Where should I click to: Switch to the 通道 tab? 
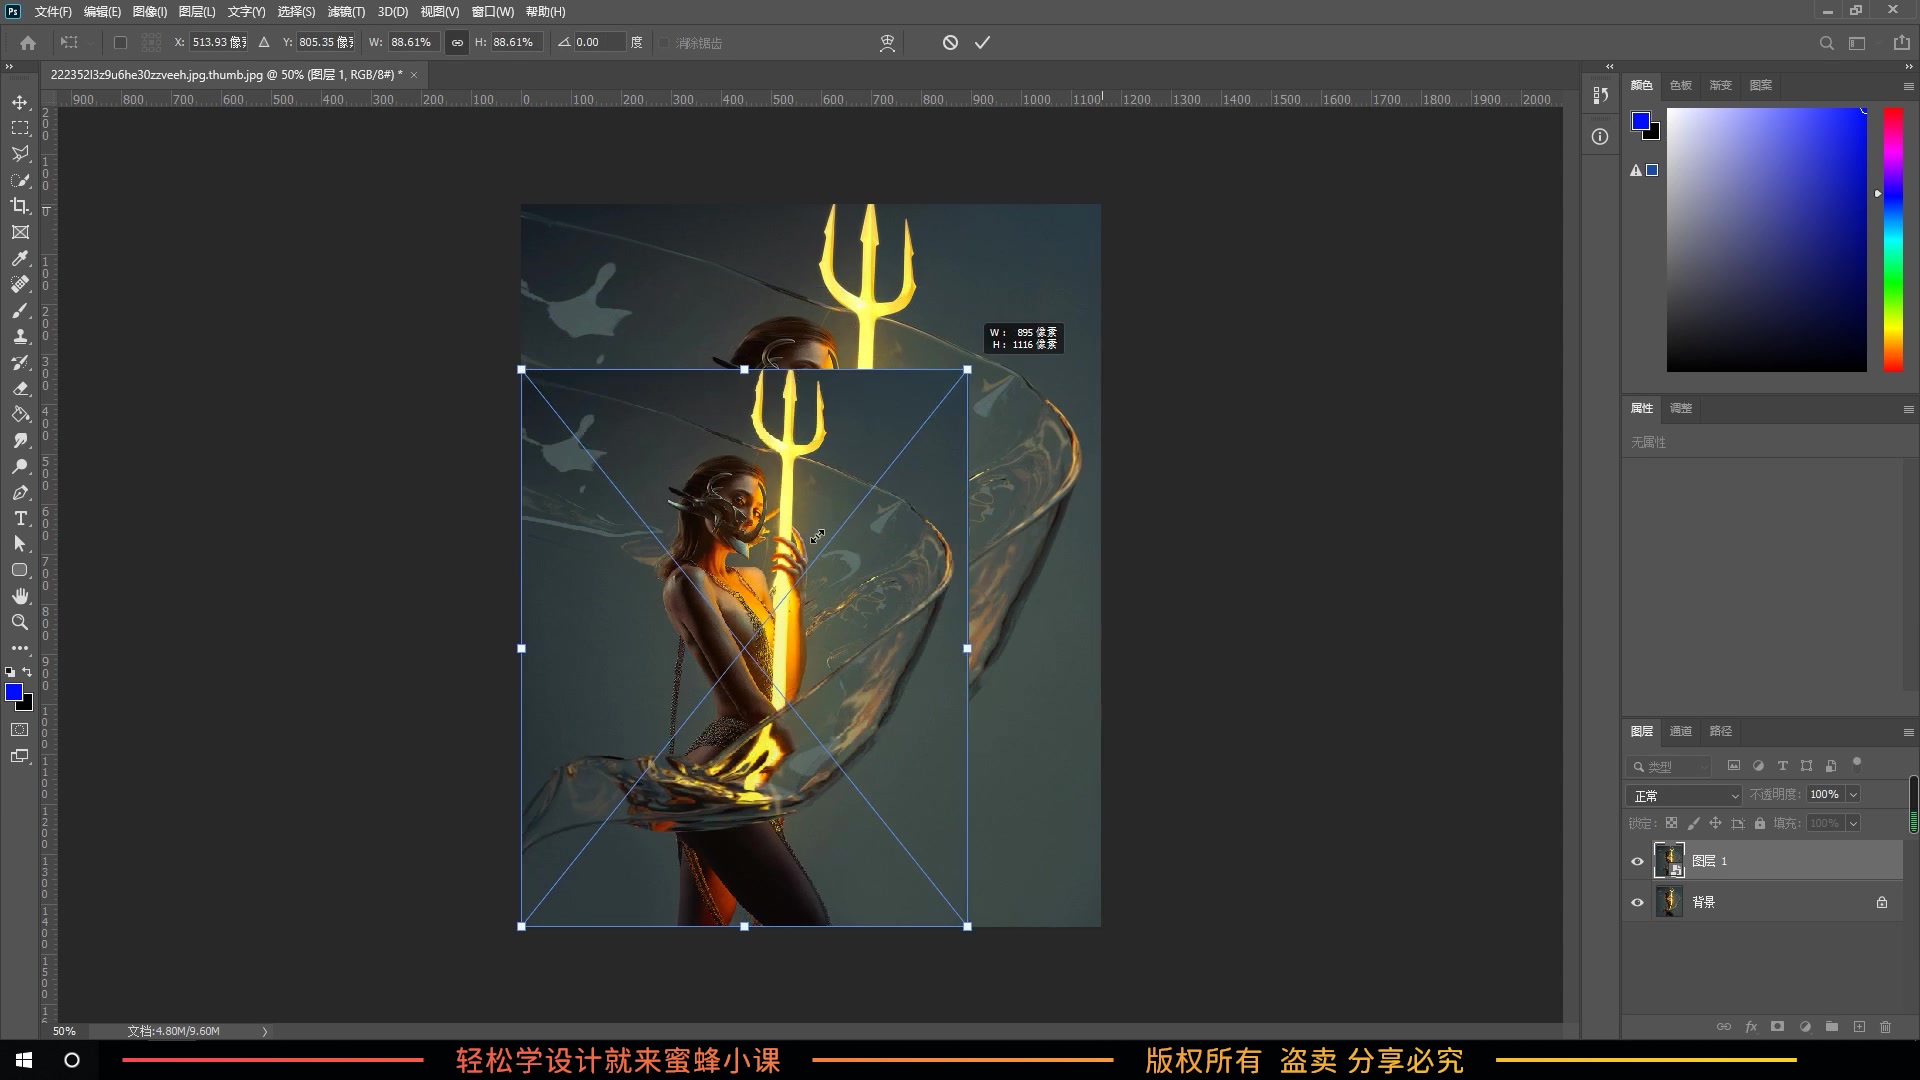tap(1681, 731)
